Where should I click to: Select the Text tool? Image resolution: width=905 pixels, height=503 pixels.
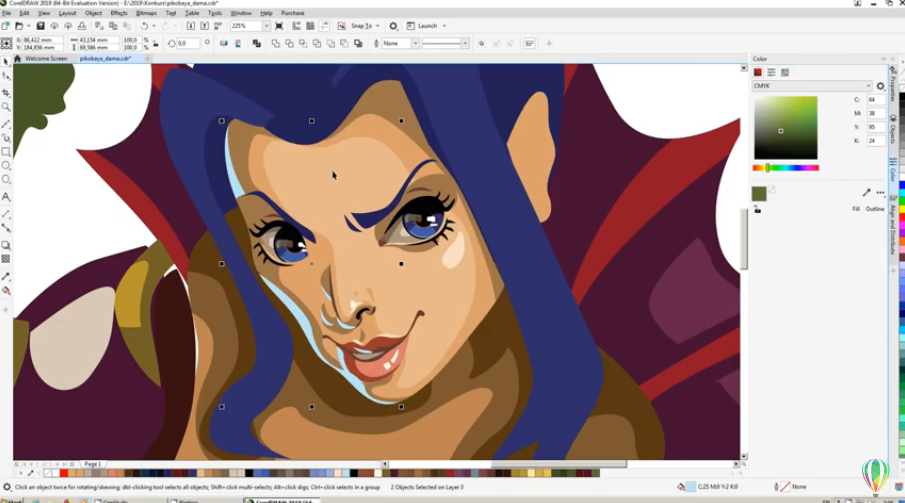(6, 197)
